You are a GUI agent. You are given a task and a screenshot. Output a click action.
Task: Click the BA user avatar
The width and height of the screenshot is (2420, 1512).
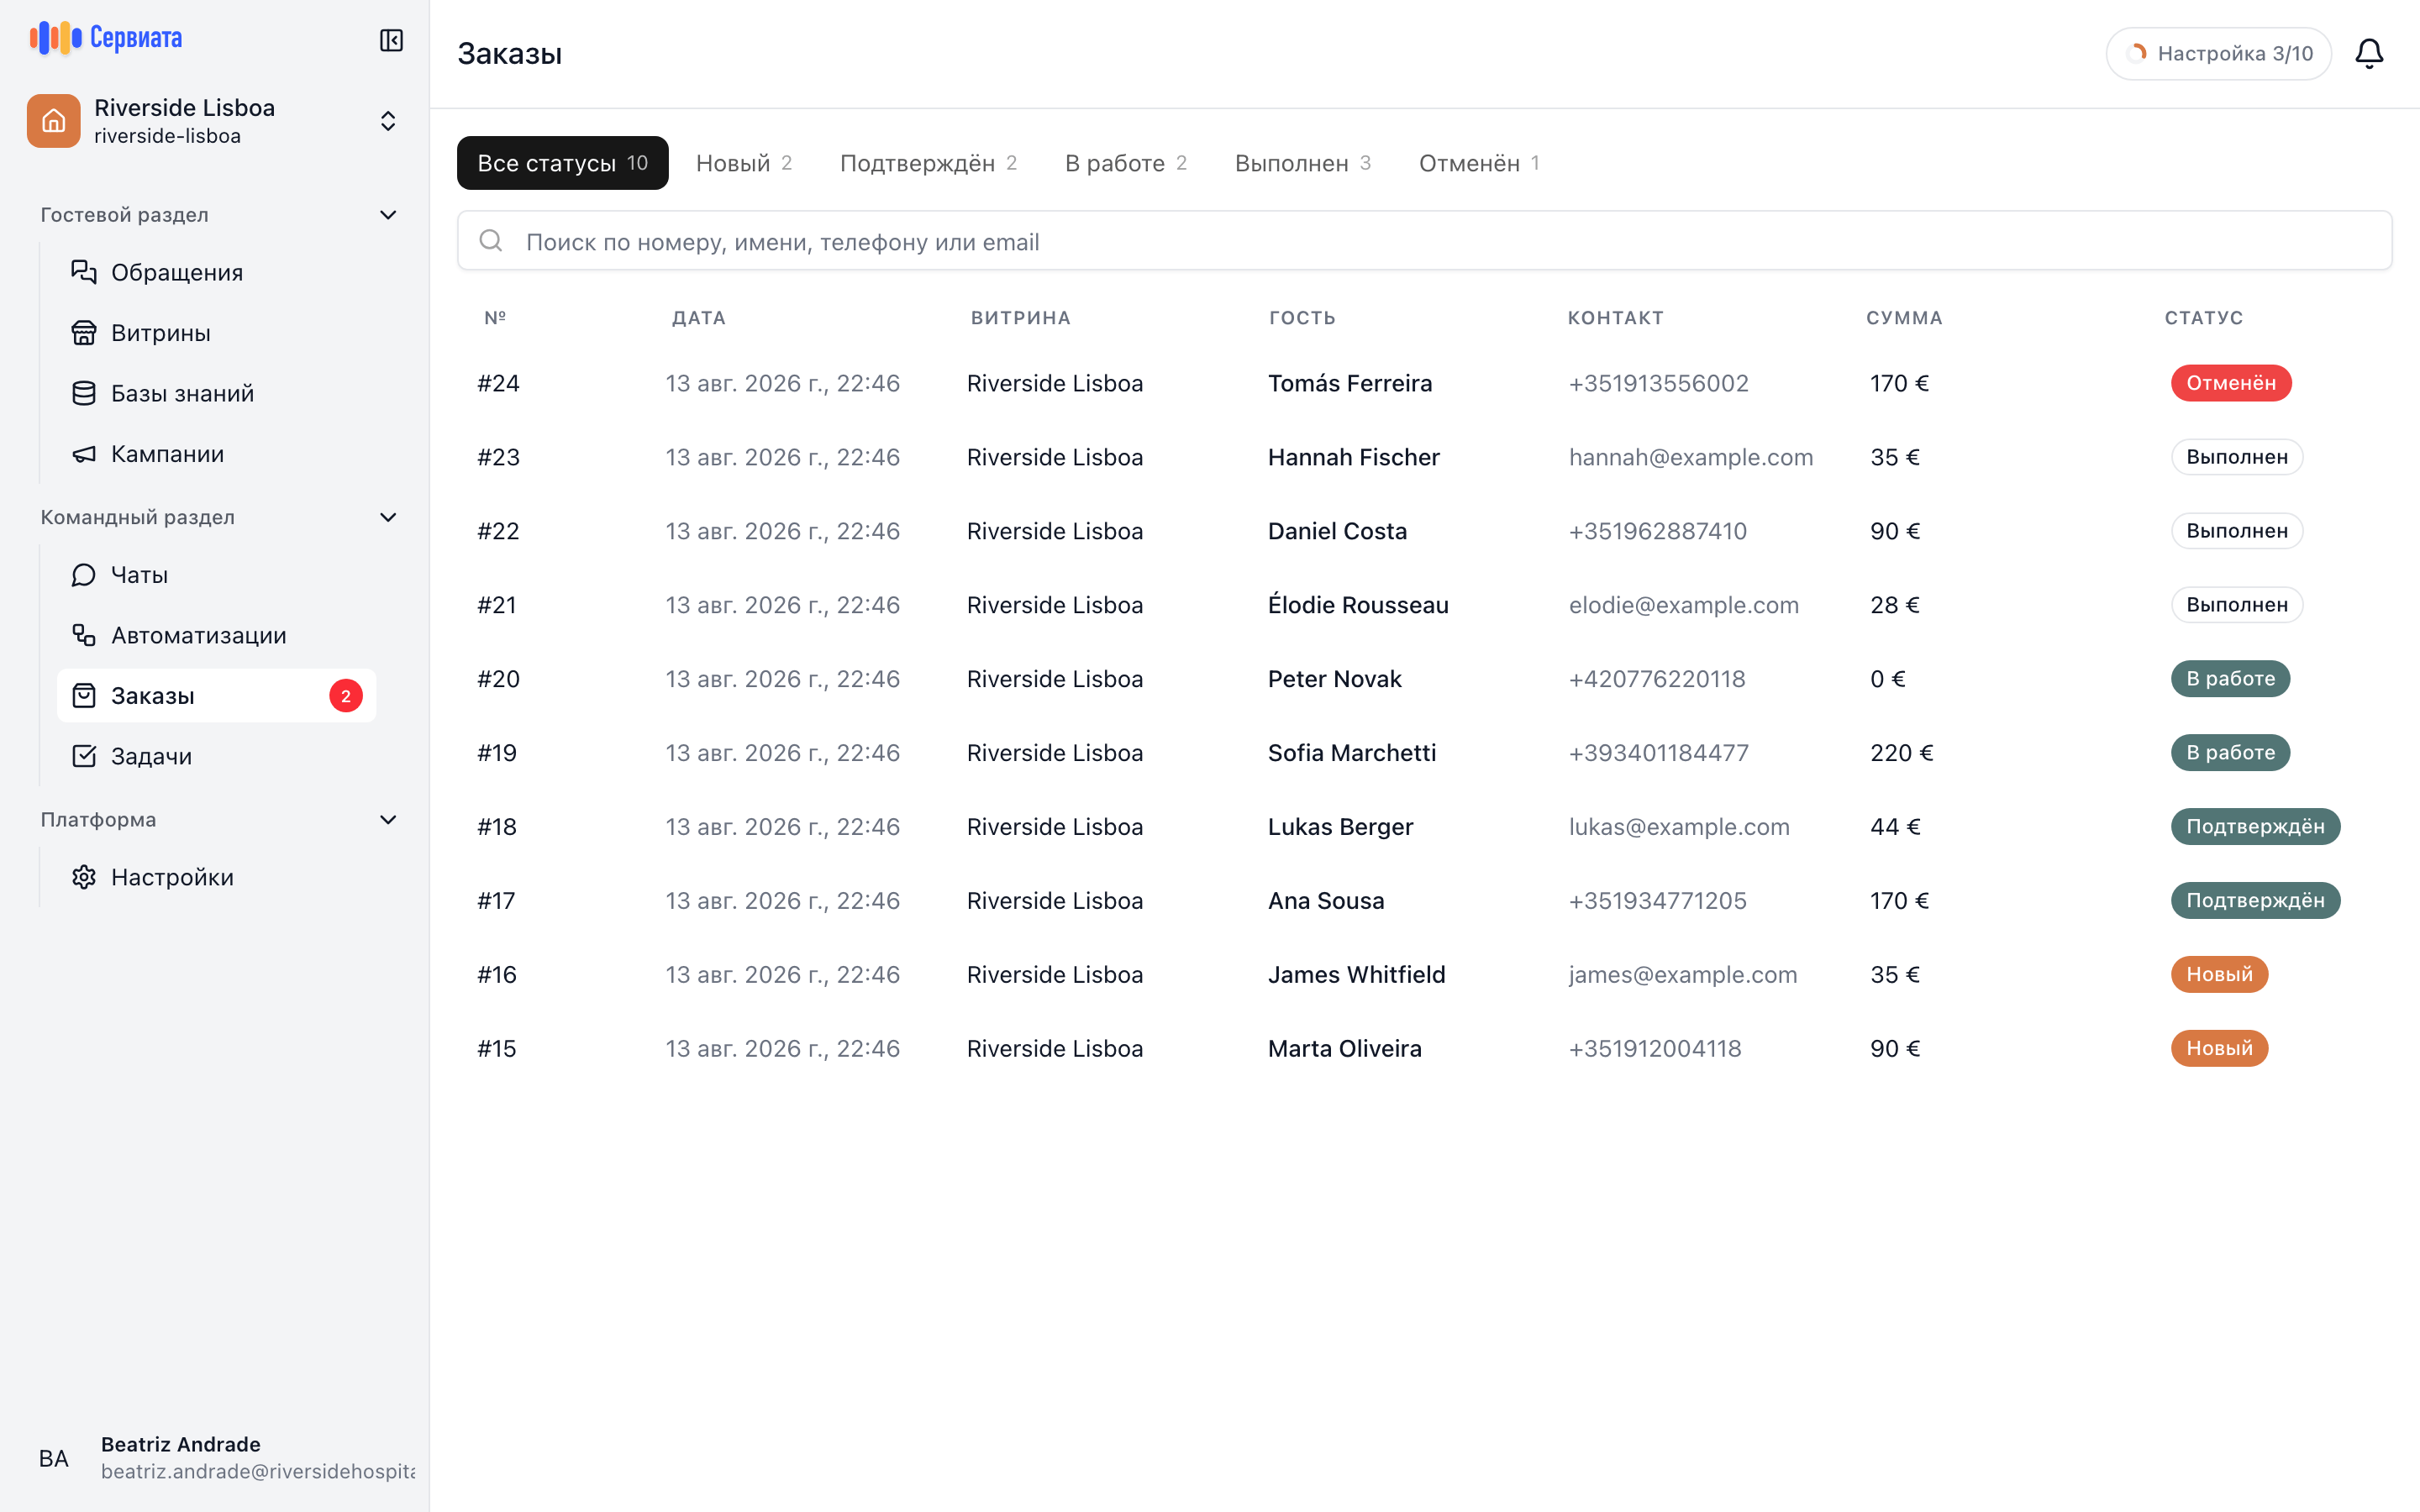54,1458
